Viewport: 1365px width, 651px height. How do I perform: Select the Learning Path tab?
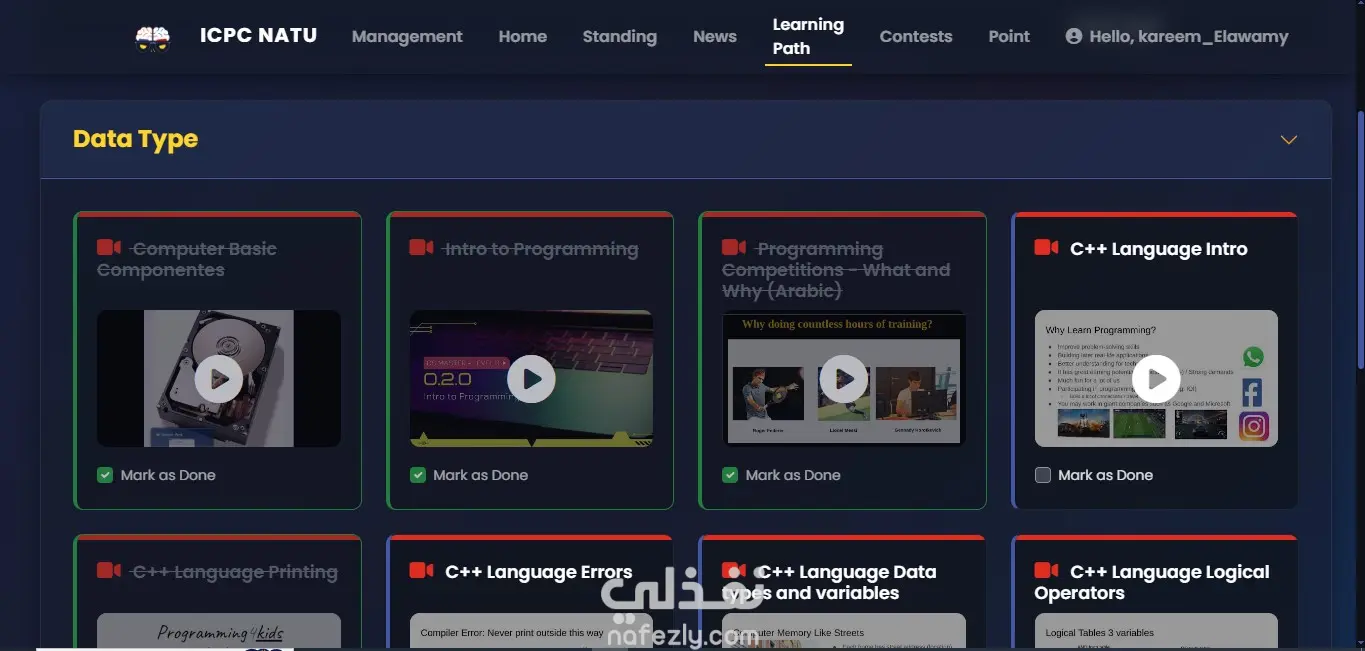(808, 36)
